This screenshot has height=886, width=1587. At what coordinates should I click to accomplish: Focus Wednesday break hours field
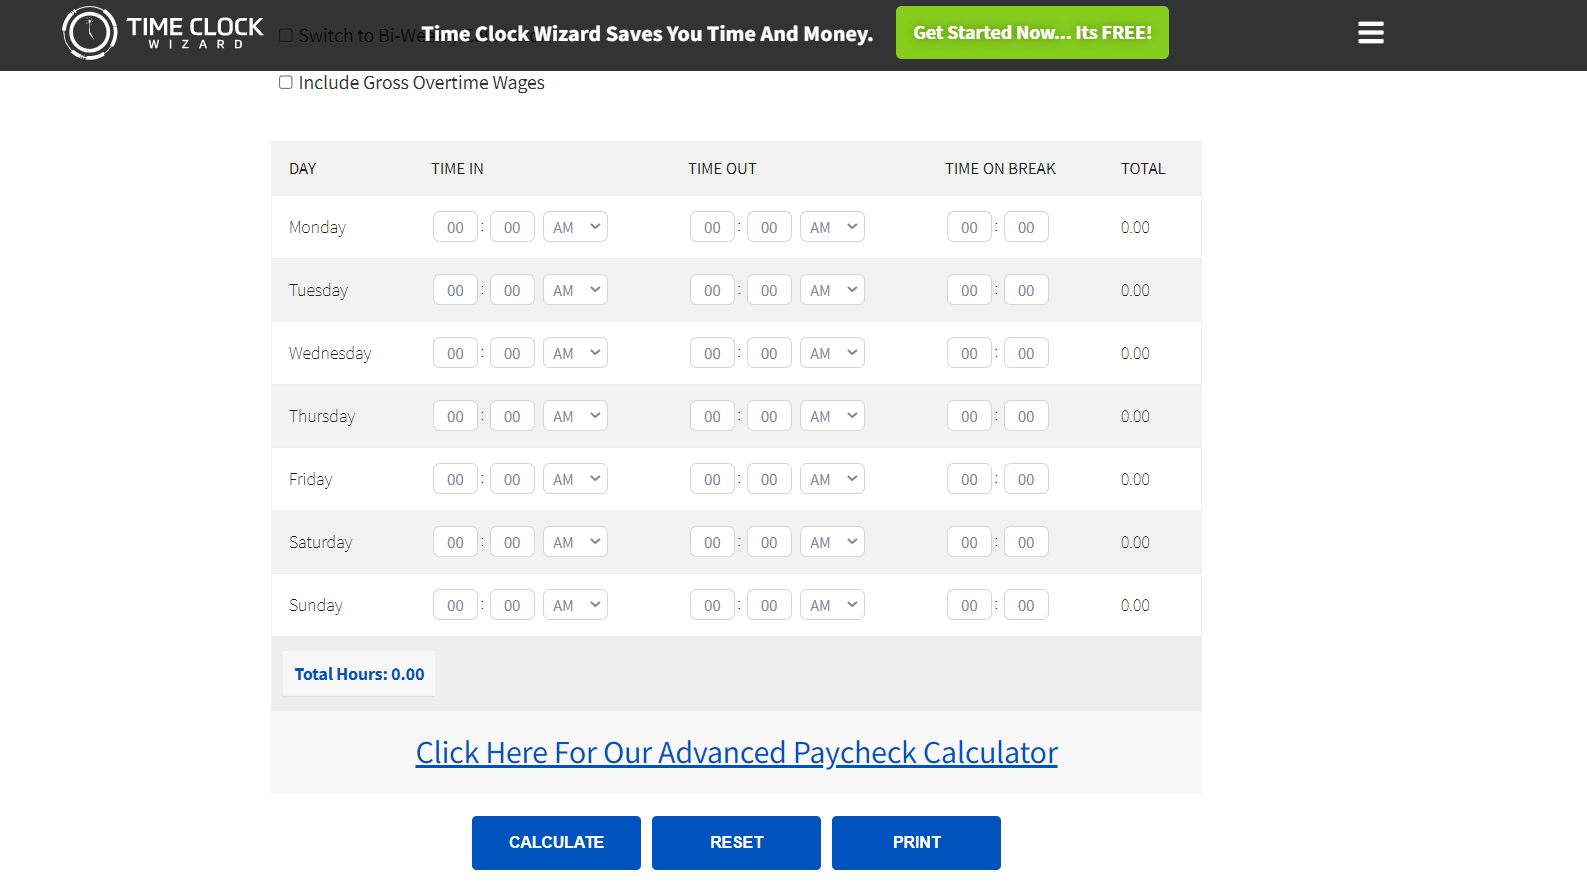click(x=969, y=353)
